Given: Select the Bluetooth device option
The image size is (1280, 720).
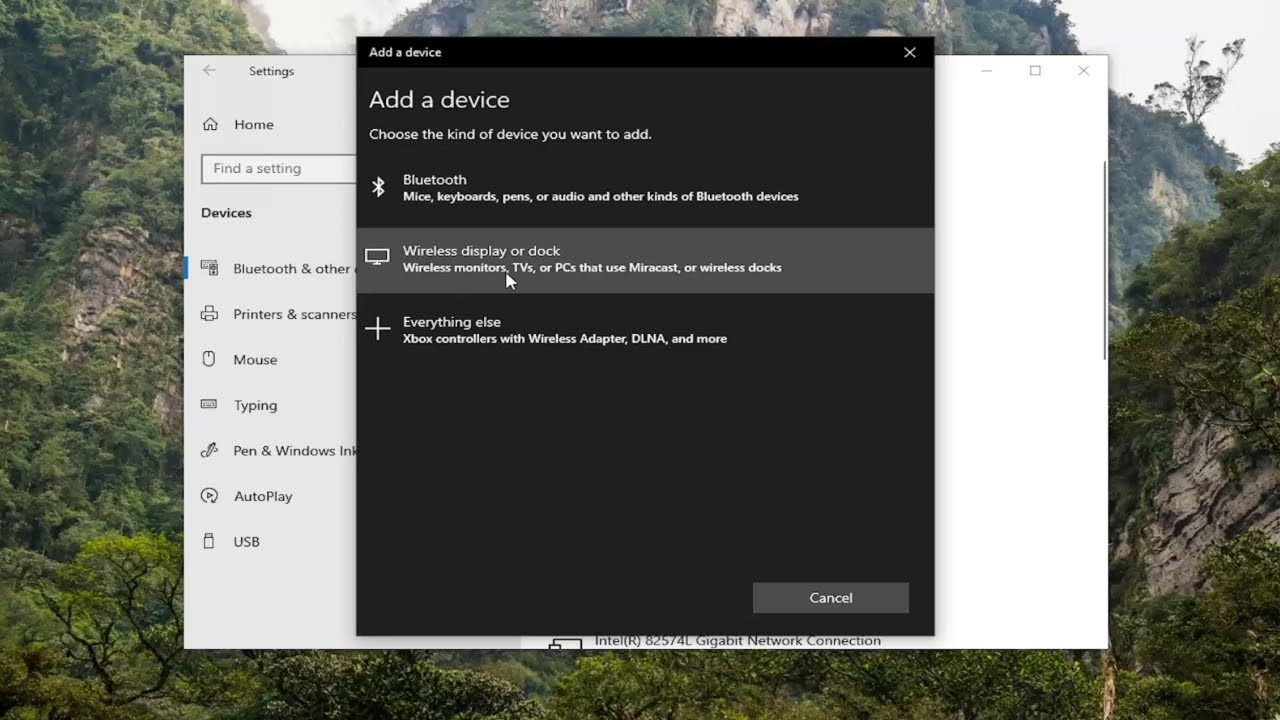Looking at the screenshot, I should pyautogui.click(x=645, y=188).
